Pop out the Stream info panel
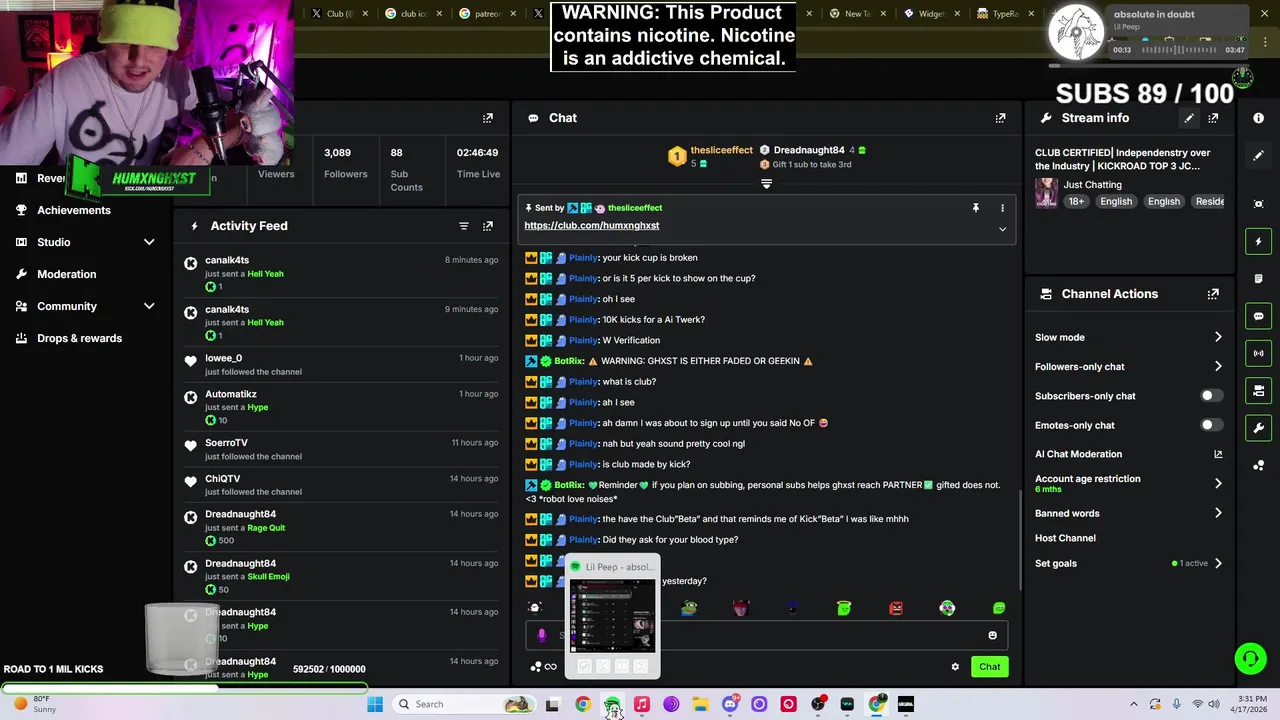1280x720 pixels. click(x=1213, y=118)
